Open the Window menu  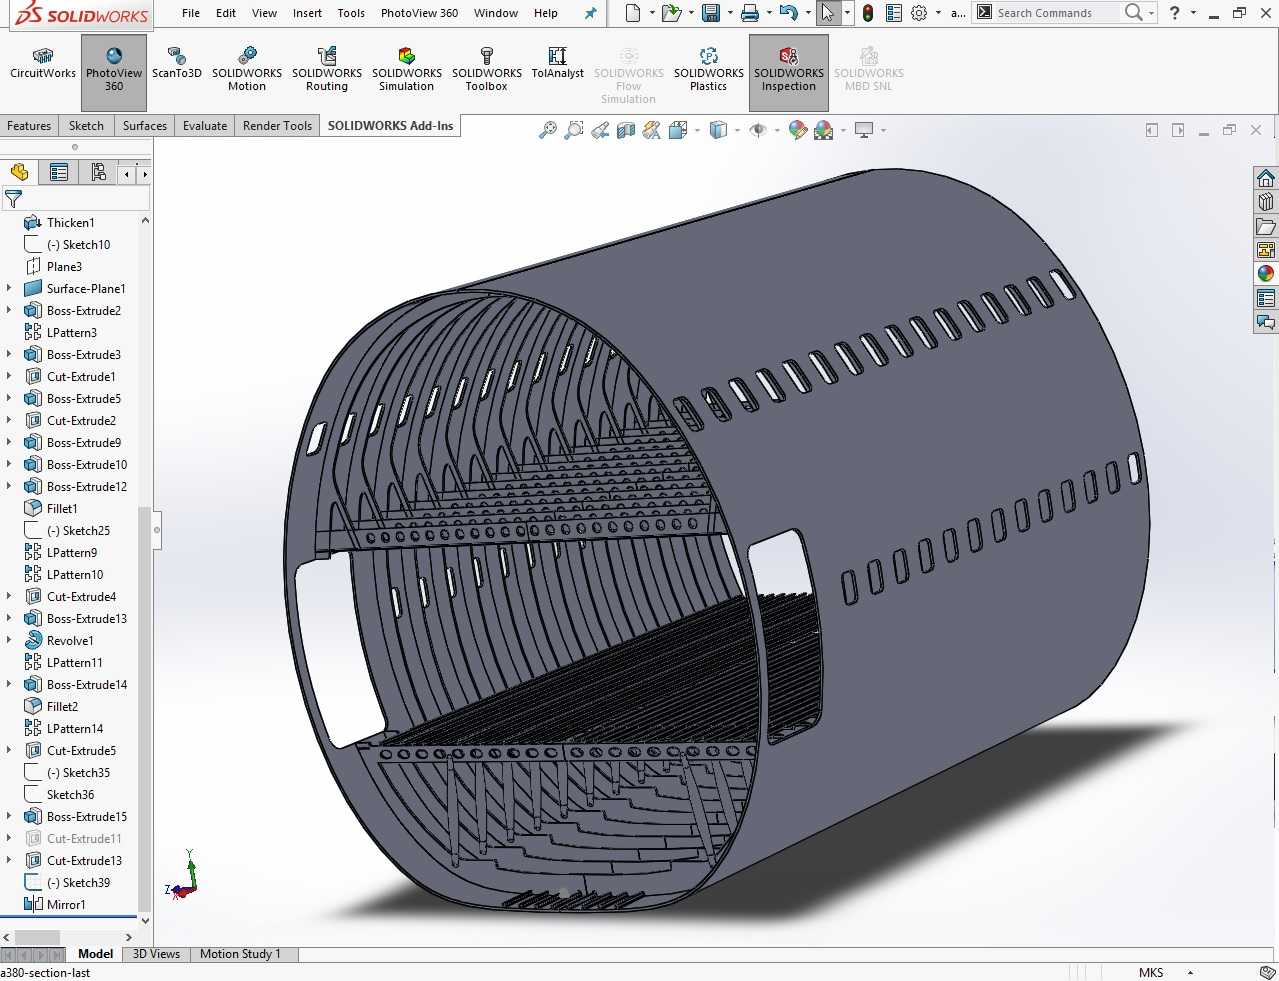pos(496,13)
